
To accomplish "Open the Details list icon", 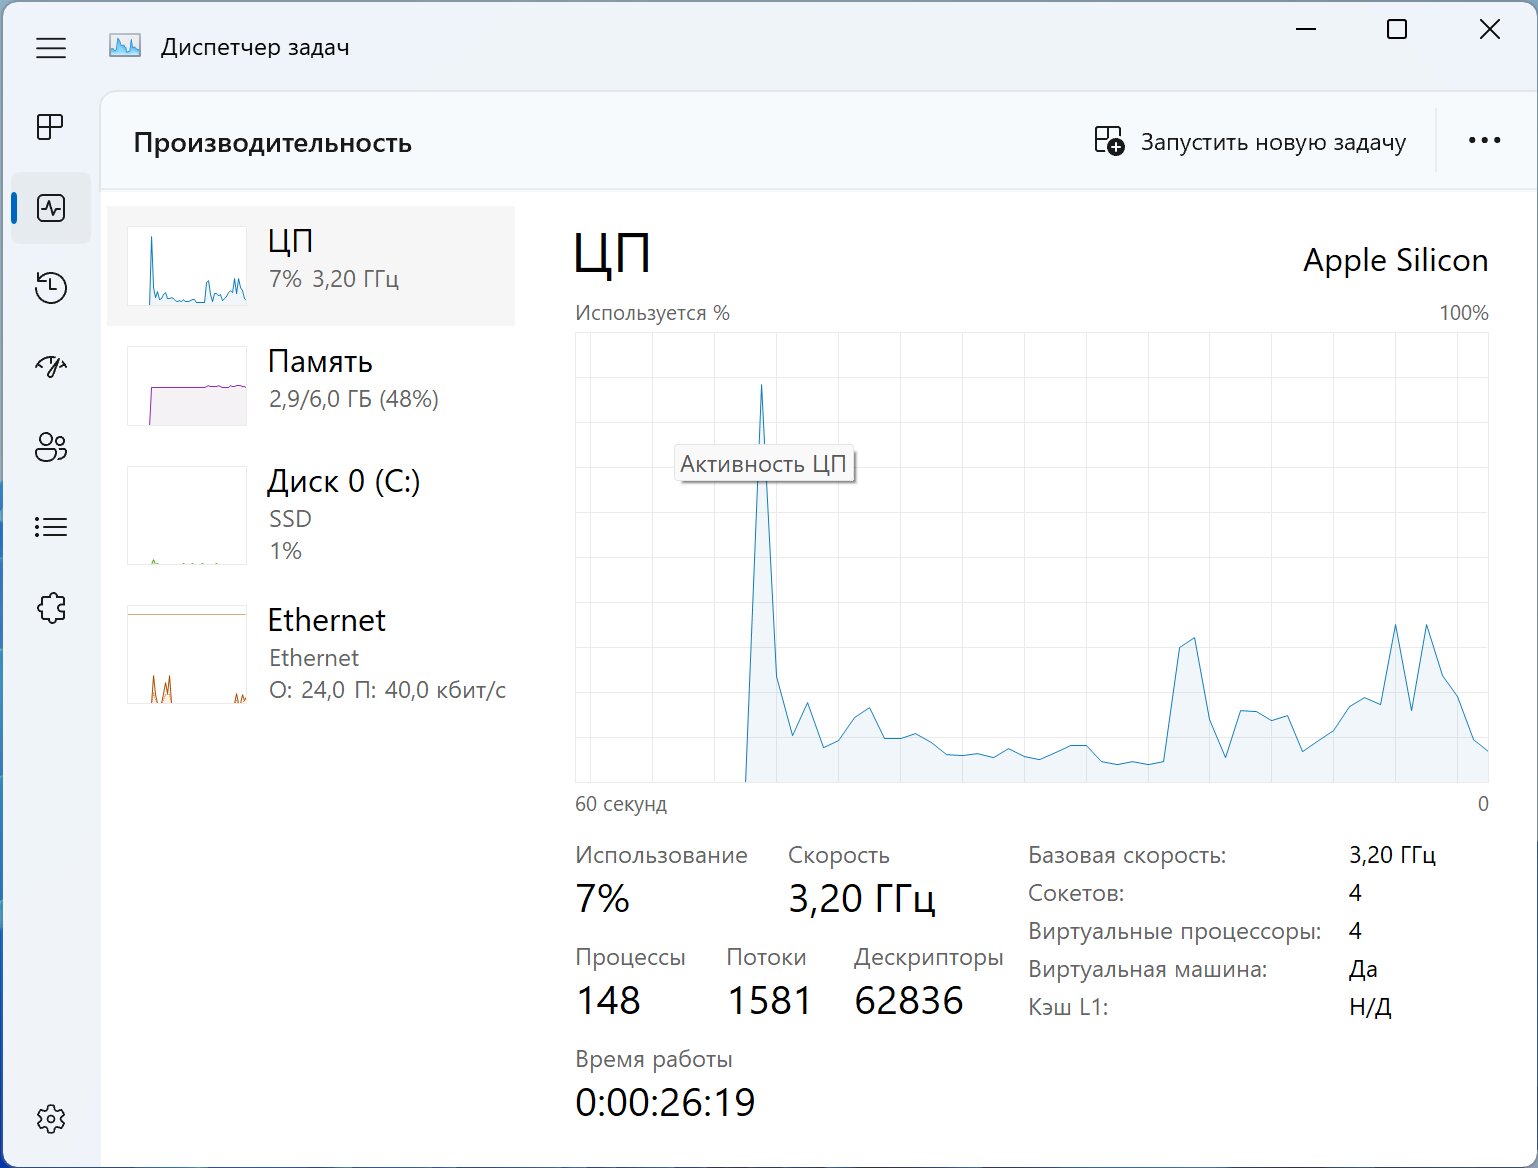I will point(51,527).
